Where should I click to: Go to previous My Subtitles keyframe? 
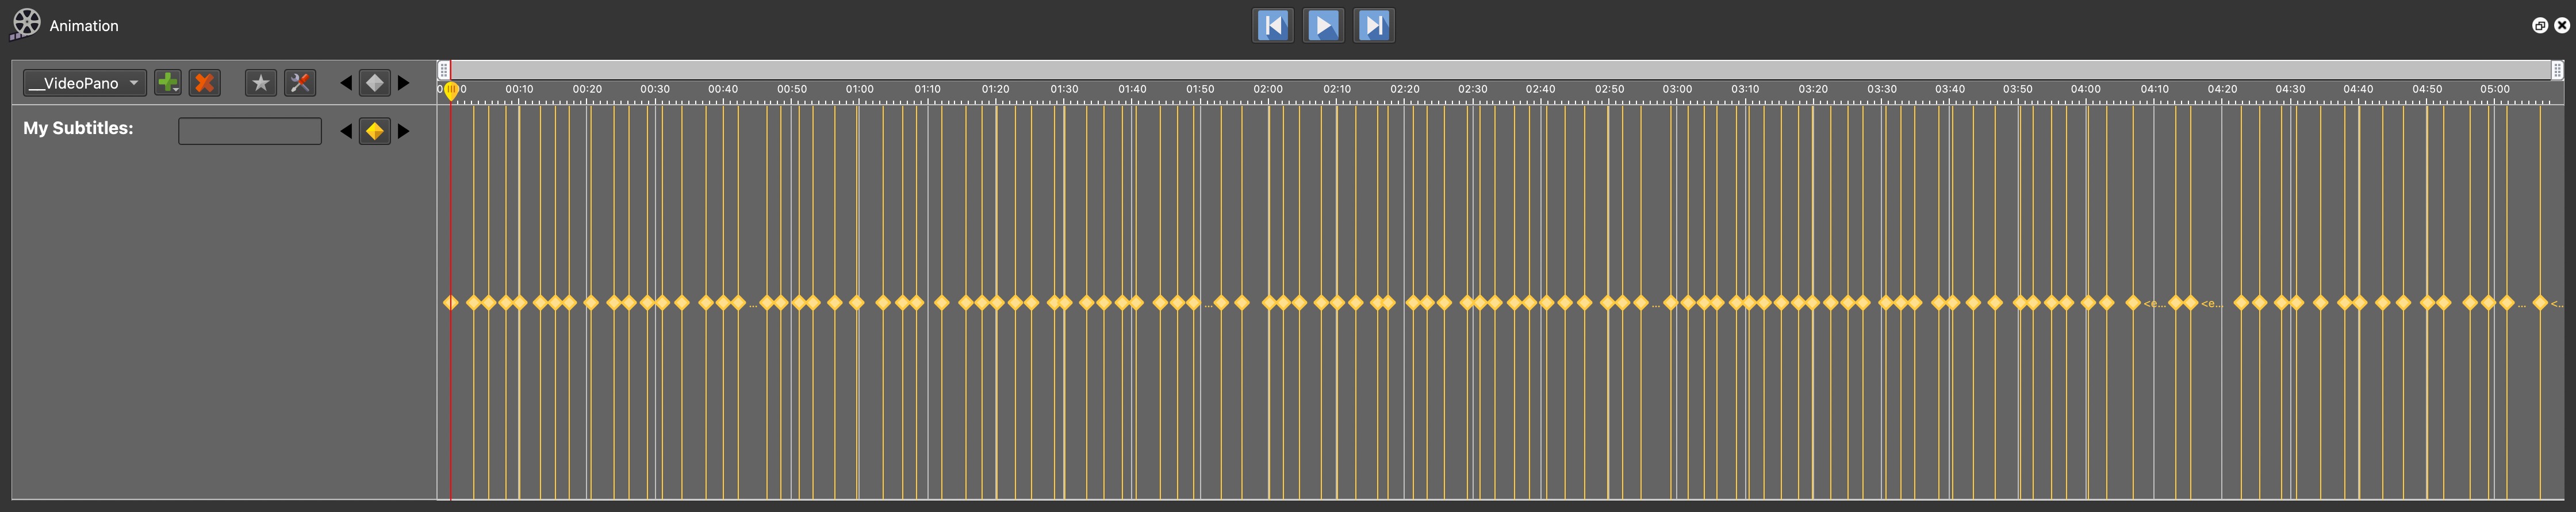[346, 131]
